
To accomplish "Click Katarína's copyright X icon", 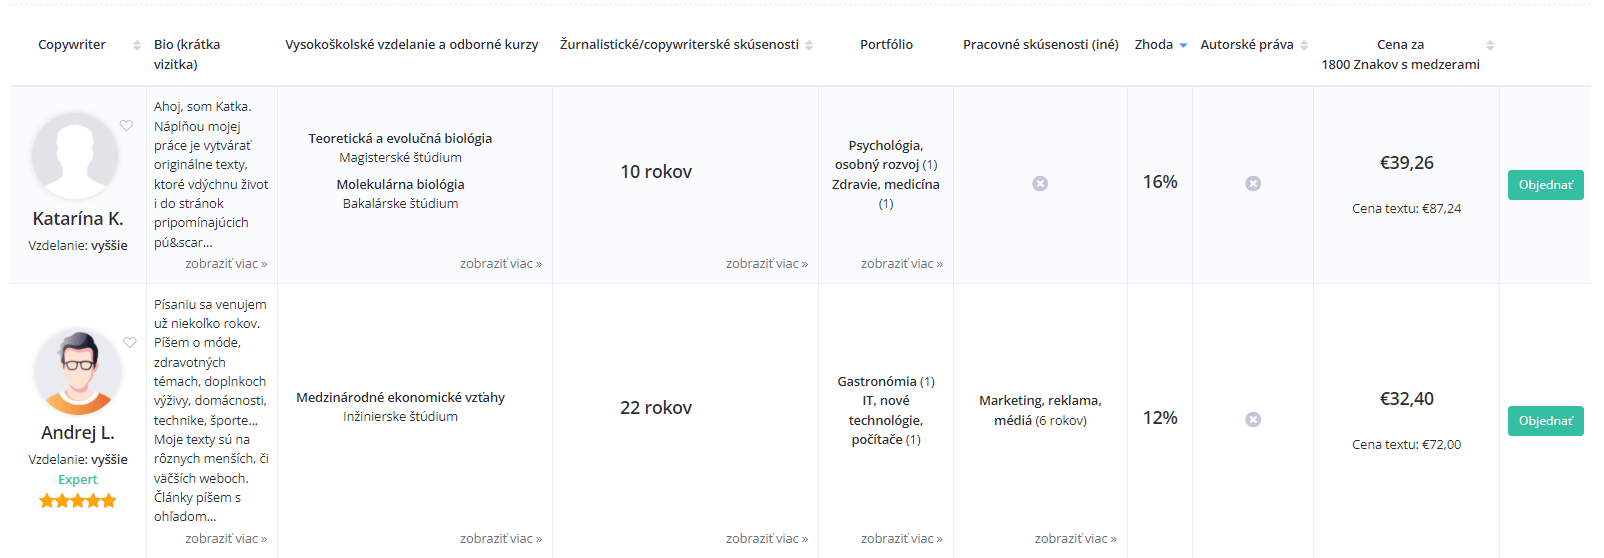I will [1253, 183].
